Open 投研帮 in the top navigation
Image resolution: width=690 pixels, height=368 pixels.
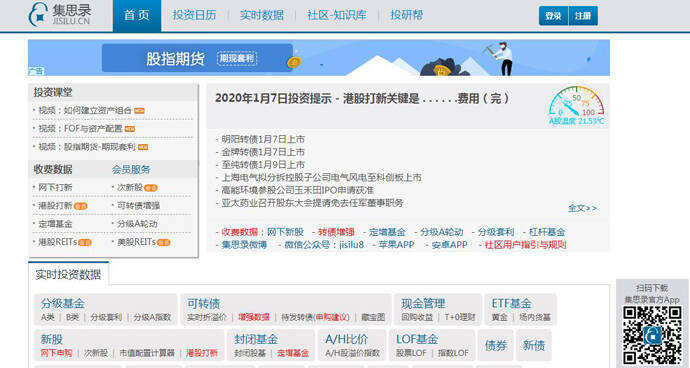click(x=406, y=15)
